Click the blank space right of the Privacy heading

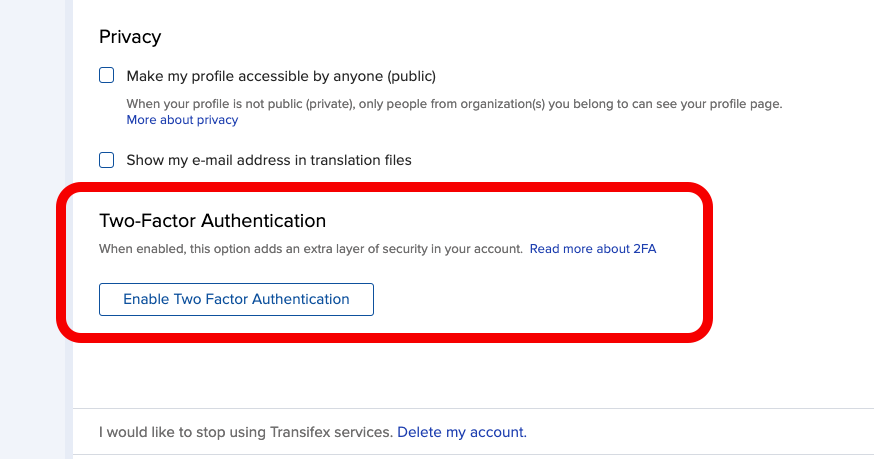click(502, 37)
